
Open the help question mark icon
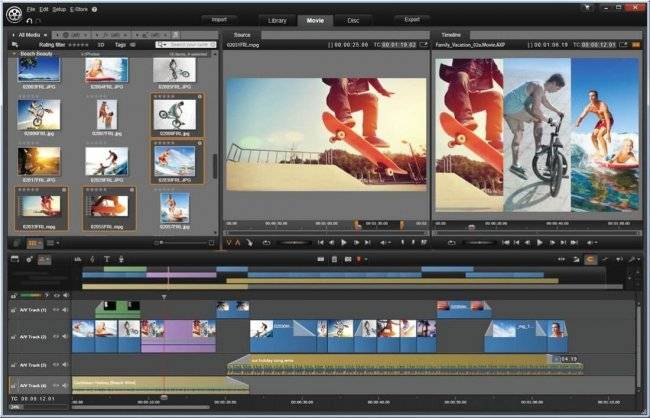(95, 9)
